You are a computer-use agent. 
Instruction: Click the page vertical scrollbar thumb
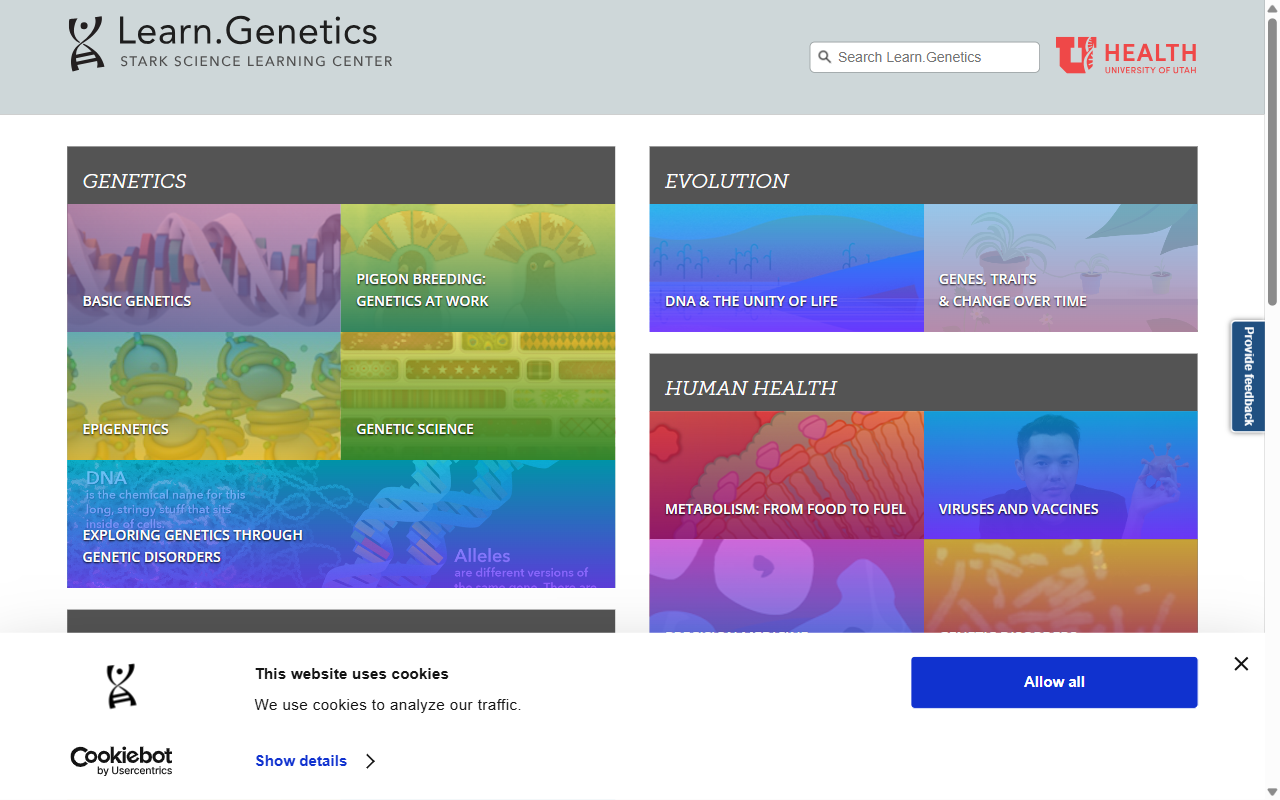pos(1272,160)
